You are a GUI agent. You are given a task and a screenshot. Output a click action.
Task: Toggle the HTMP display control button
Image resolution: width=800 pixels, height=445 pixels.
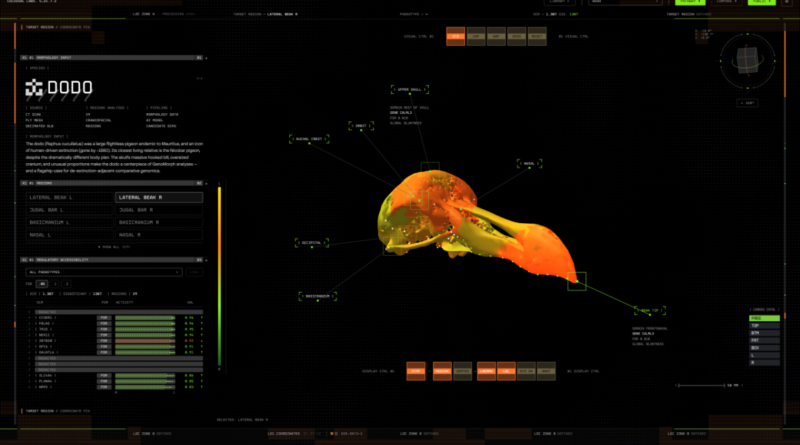pos(416,371)
